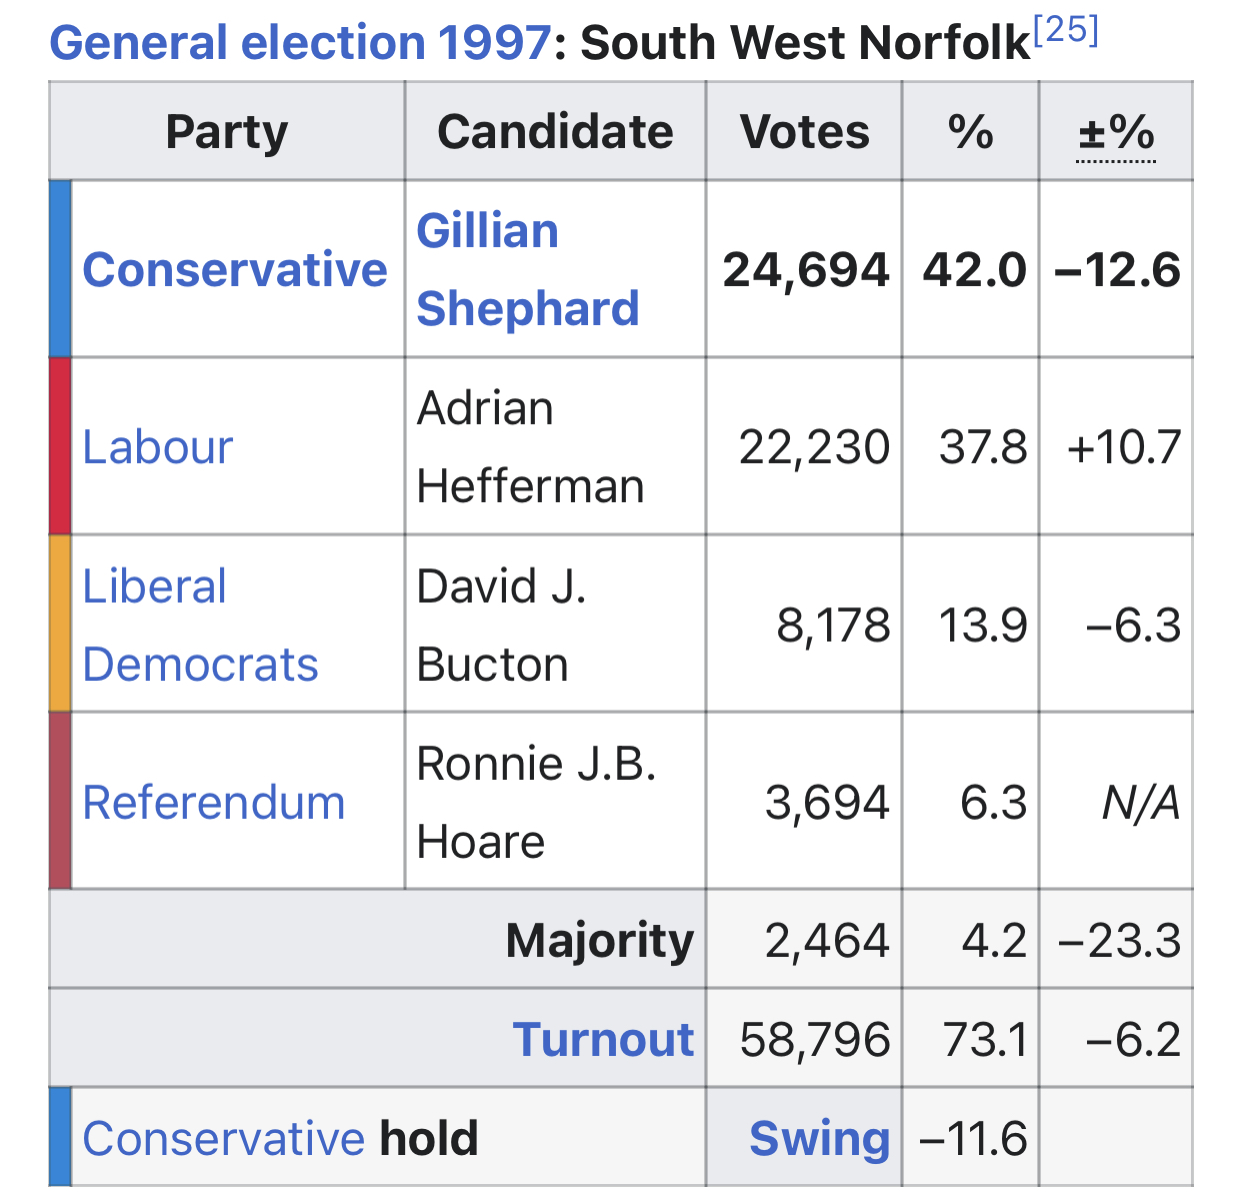Click Adrian Hefferman candidate cell
The height and width of the screenshot is (1196, 1242).
(530, 447)
